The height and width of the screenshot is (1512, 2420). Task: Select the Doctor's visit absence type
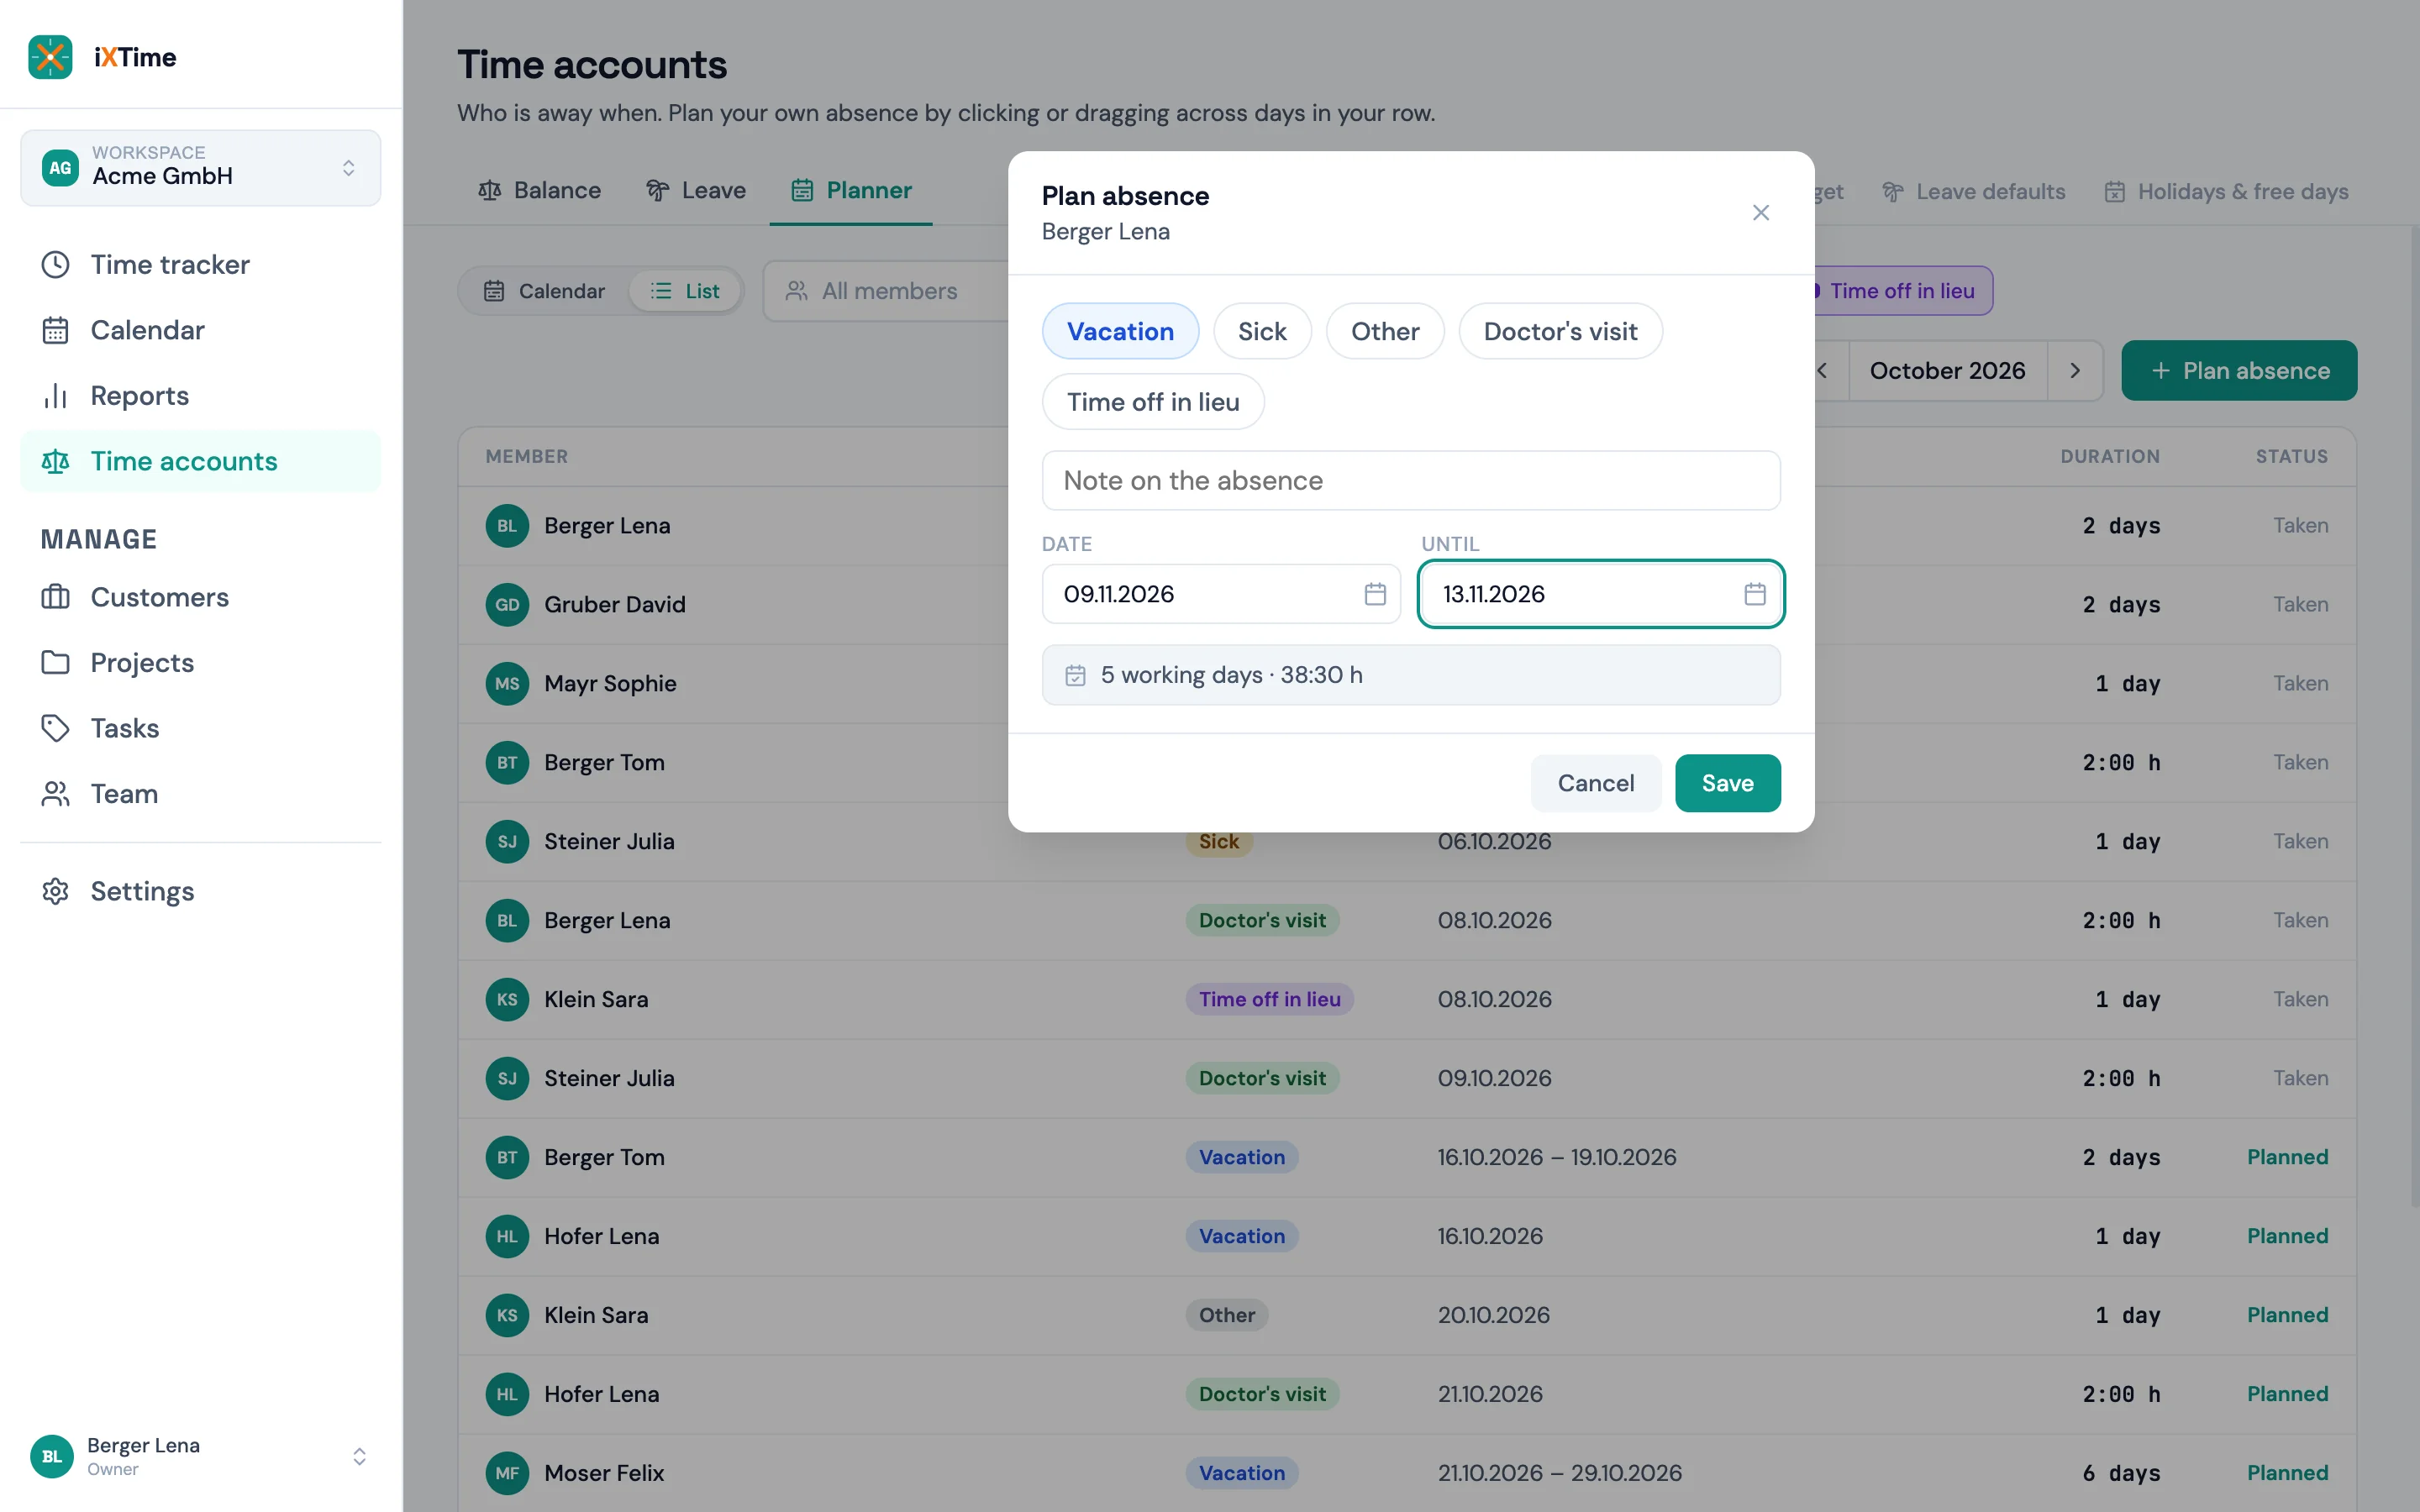[x=1560, y=331]
